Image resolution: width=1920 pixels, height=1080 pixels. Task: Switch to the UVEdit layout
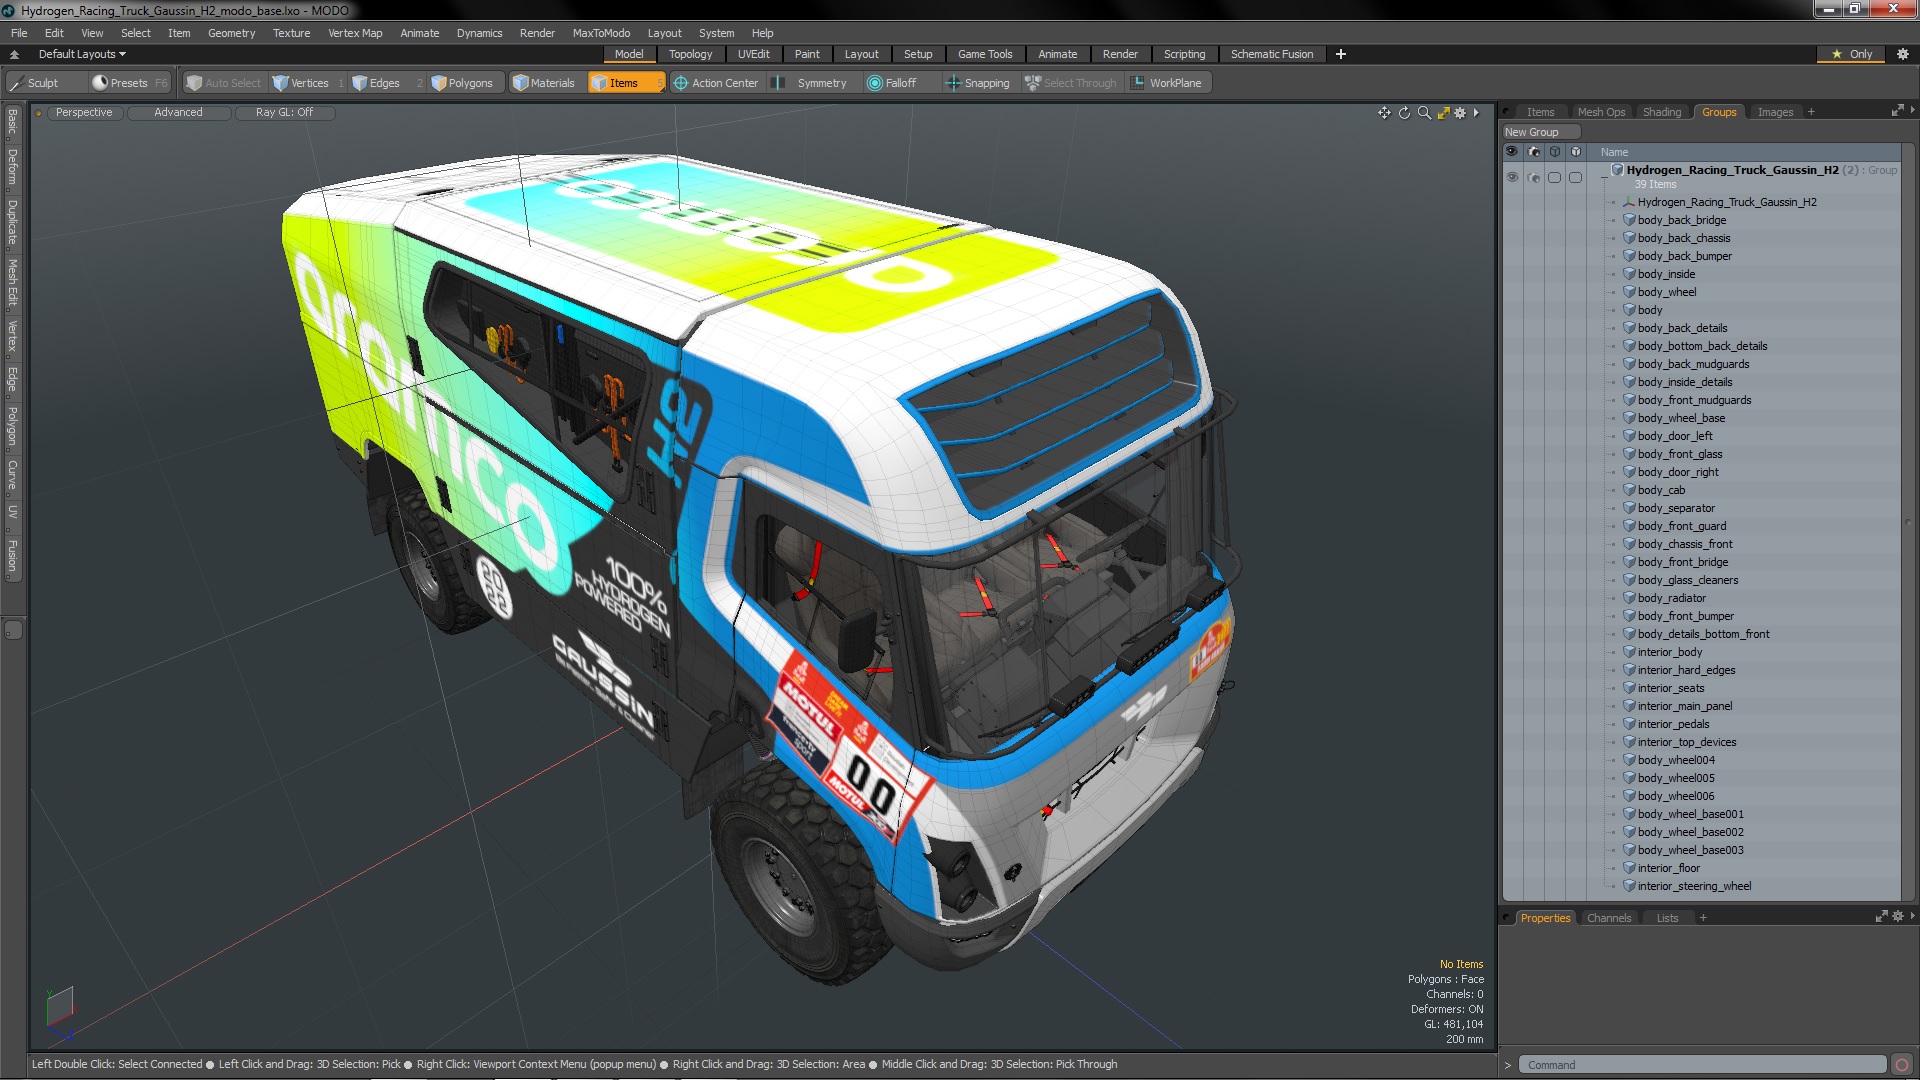(753, 54)
